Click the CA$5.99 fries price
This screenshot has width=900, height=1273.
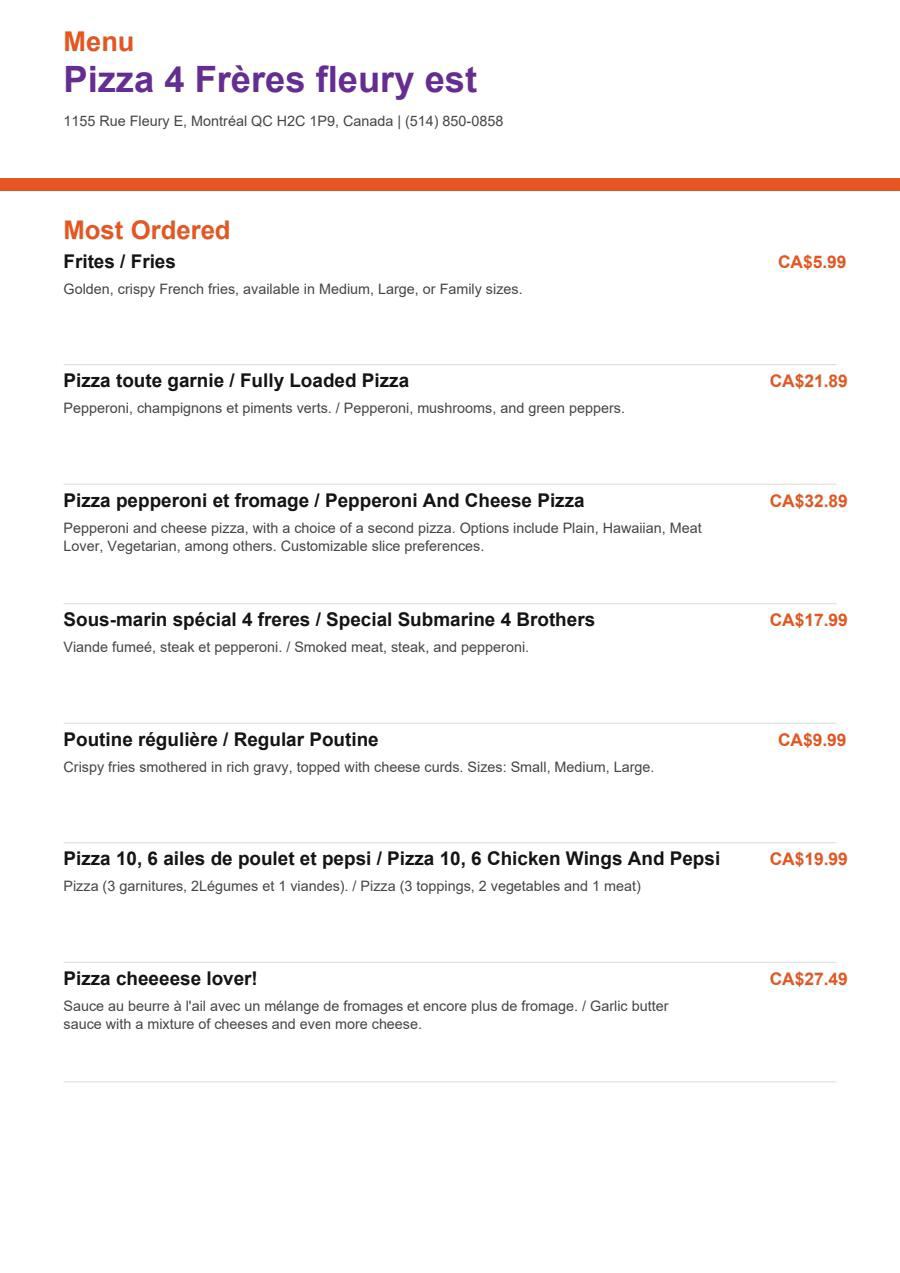[812, 262]
